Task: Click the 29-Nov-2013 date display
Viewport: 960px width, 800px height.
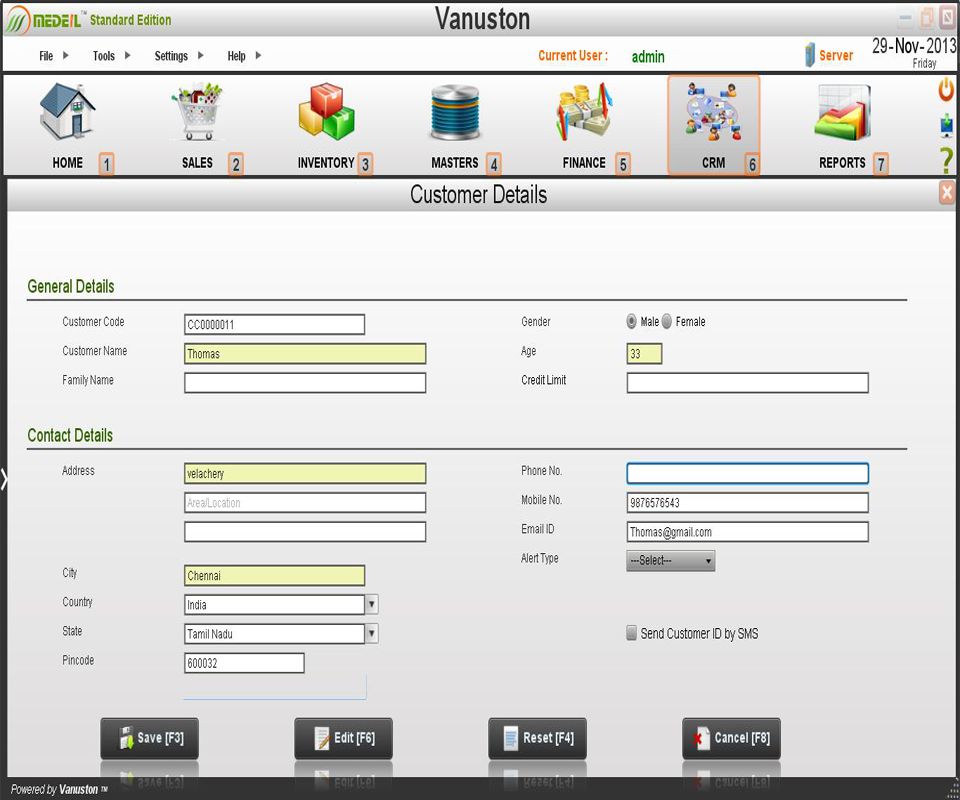Action: click(x=914, y=46)
